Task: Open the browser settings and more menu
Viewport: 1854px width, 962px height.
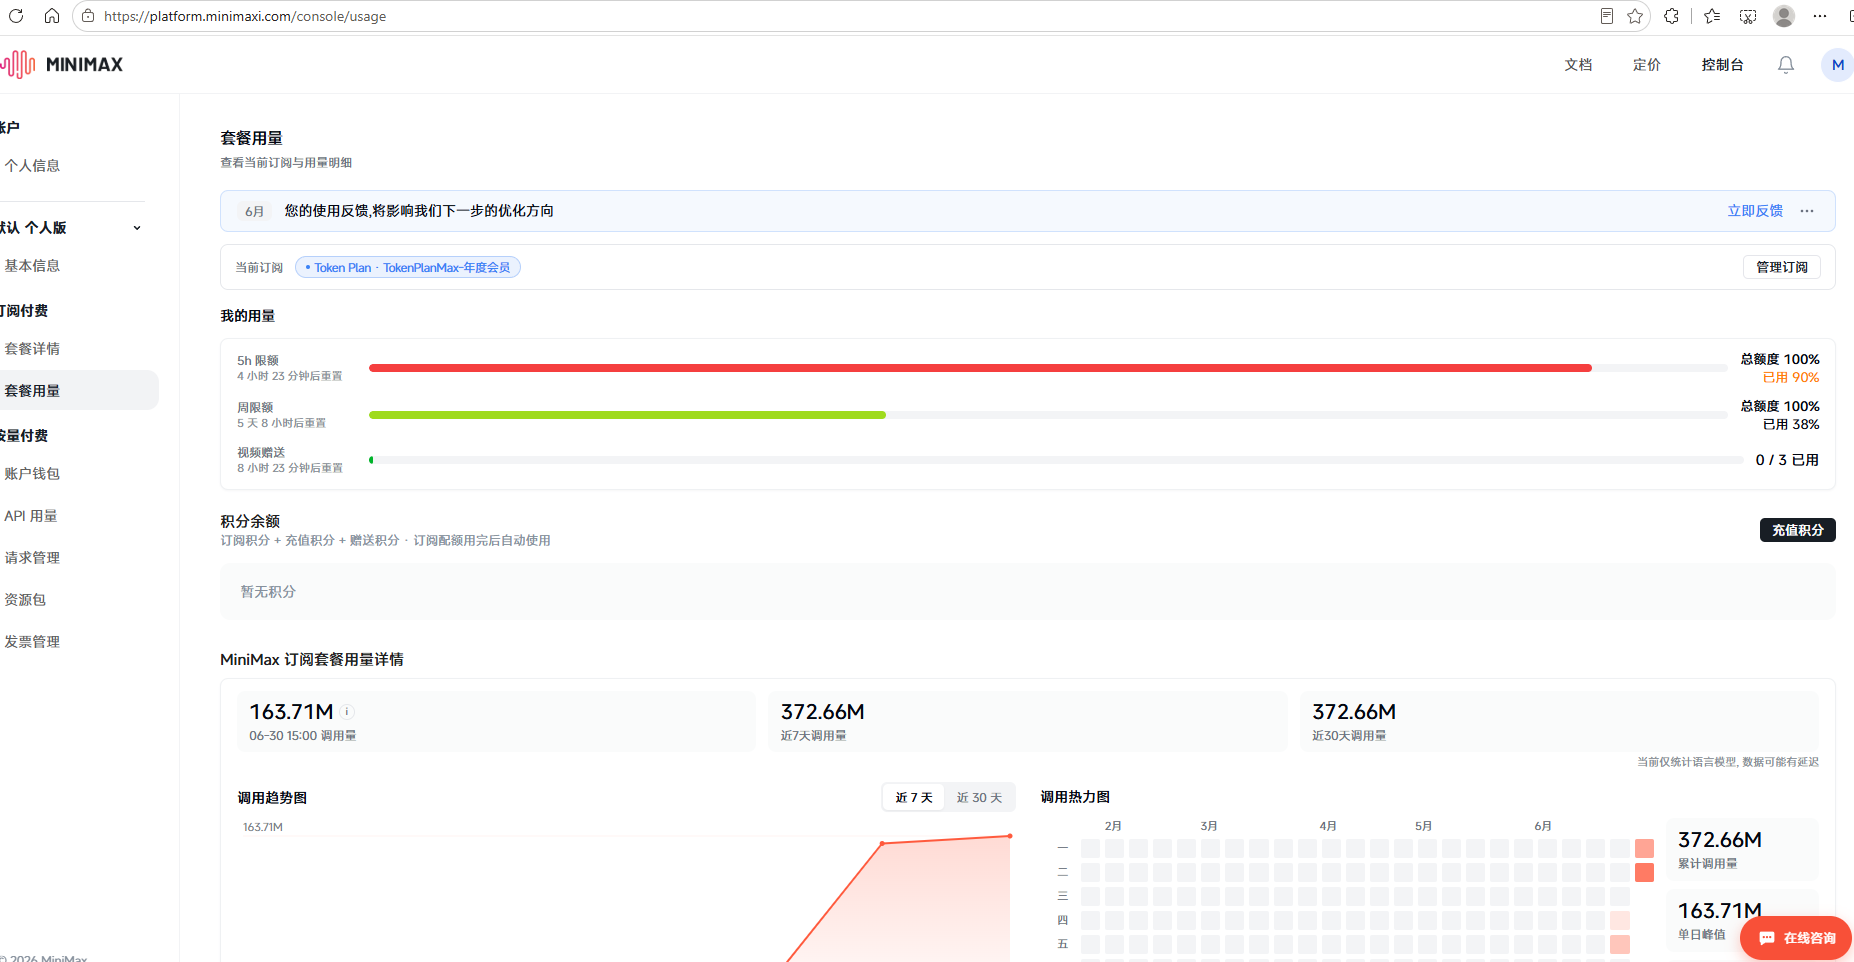Action: [1820, 16]
